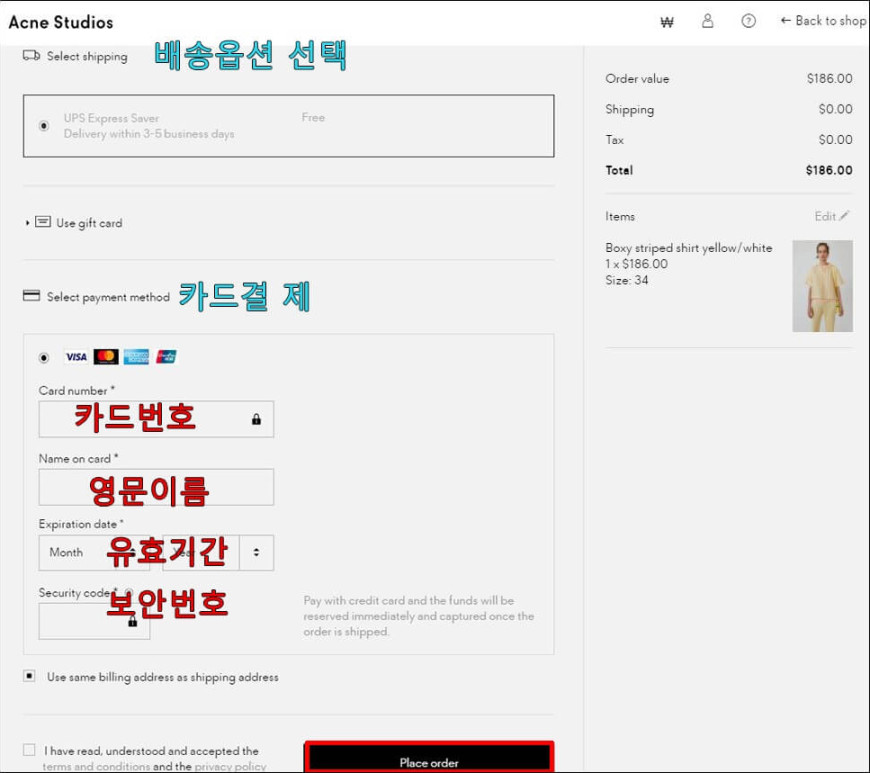This screenshot has height=773, width=870.
Task: Toggle same billing address as shipping checkbox
Action: [x=29, y=676]
